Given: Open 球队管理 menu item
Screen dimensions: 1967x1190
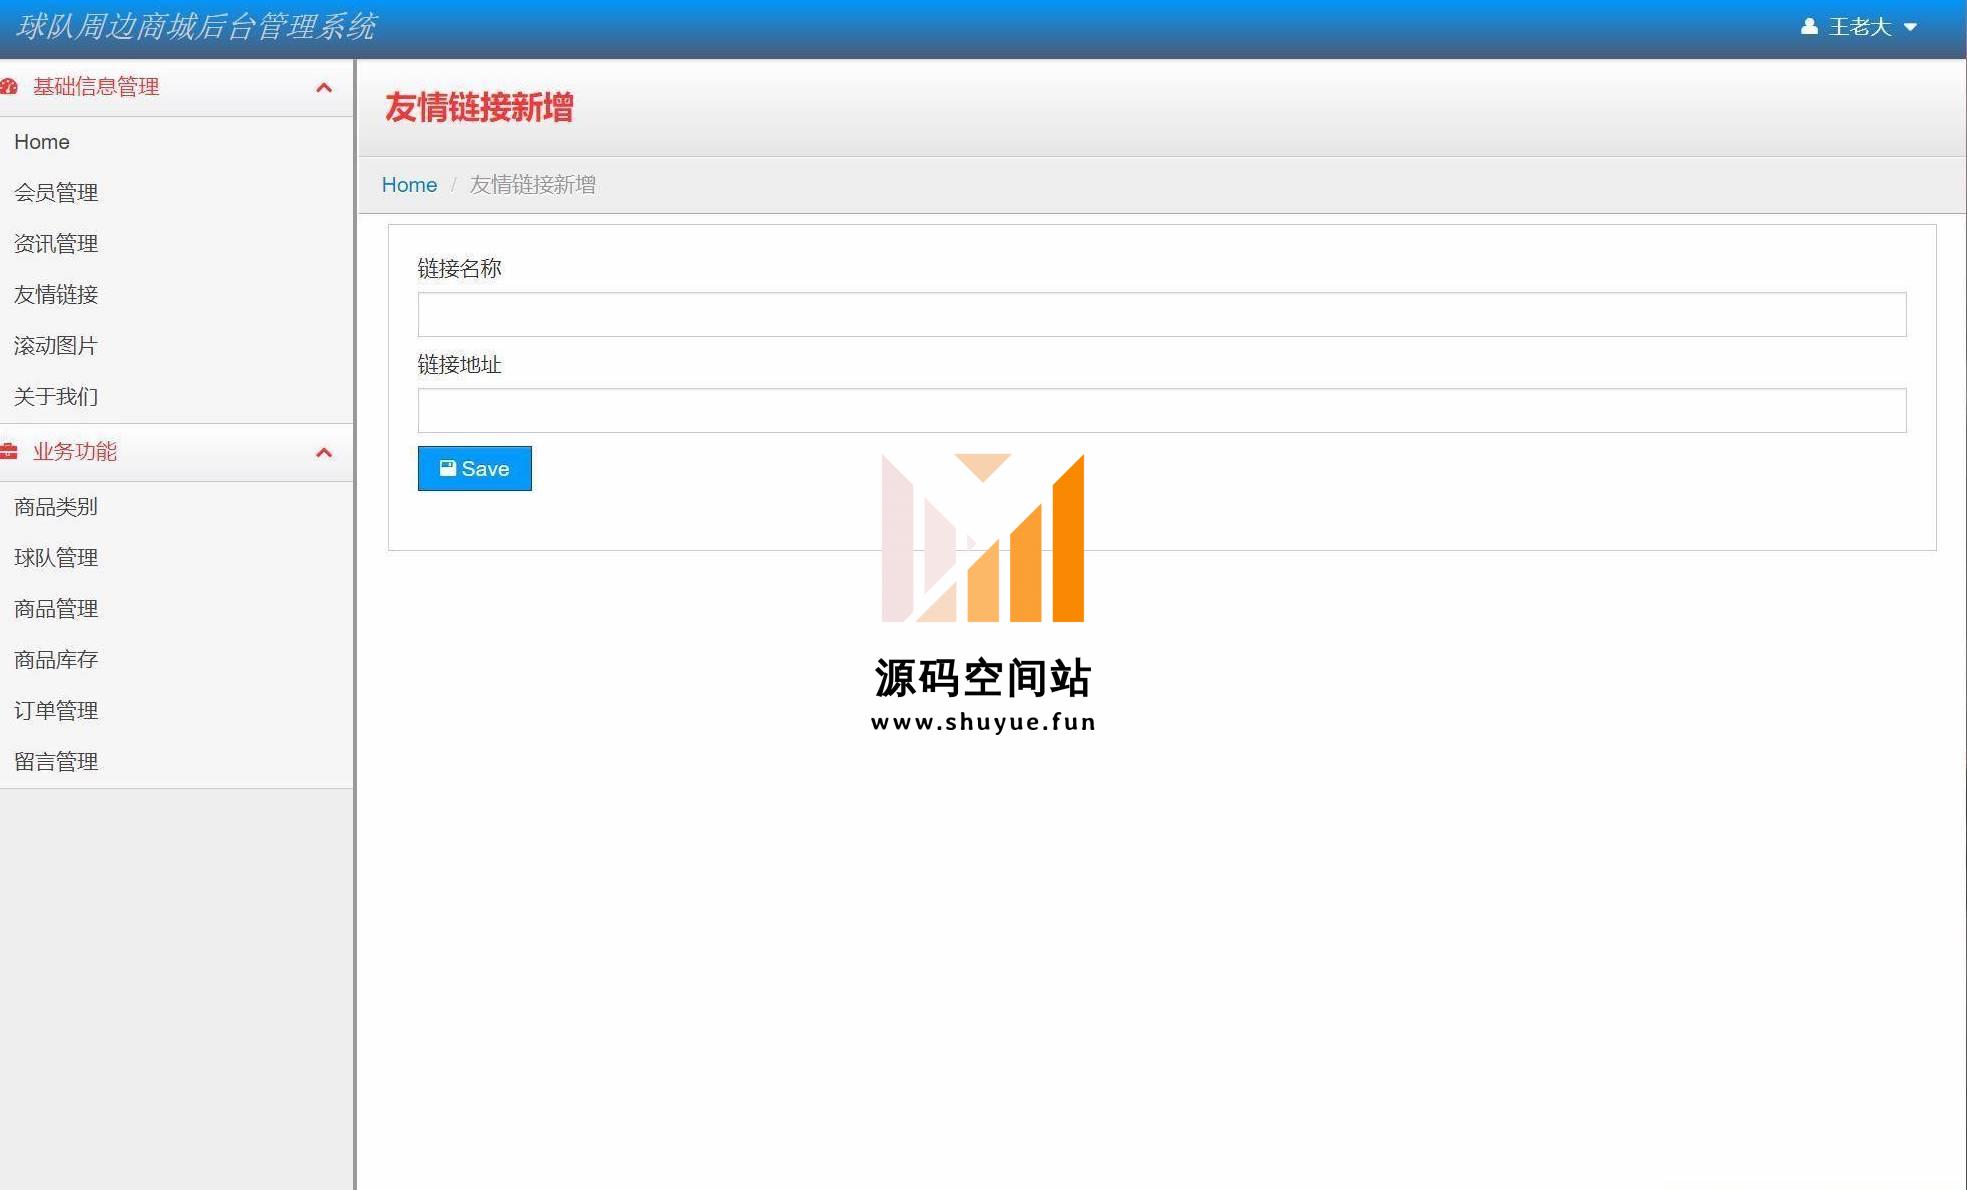Looking at the screenshot, I should (x=56, y=558).
